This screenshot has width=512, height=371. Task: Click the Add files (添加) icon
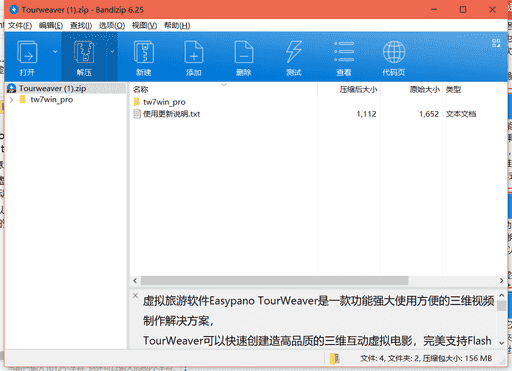[x=194, y=52]
